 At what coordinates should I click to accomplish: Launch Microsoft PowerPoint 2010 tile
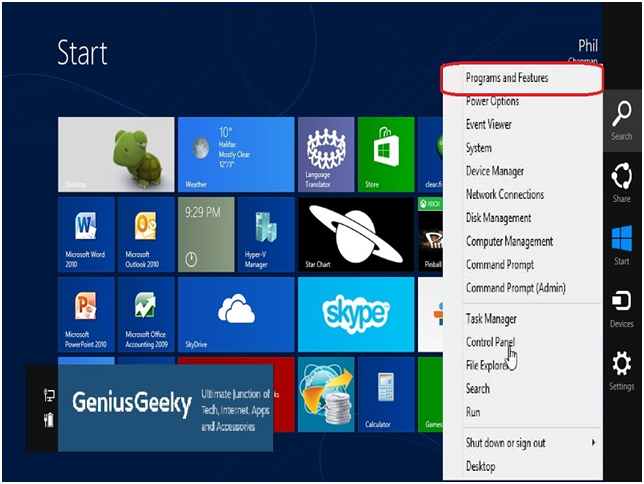(86, 314)
